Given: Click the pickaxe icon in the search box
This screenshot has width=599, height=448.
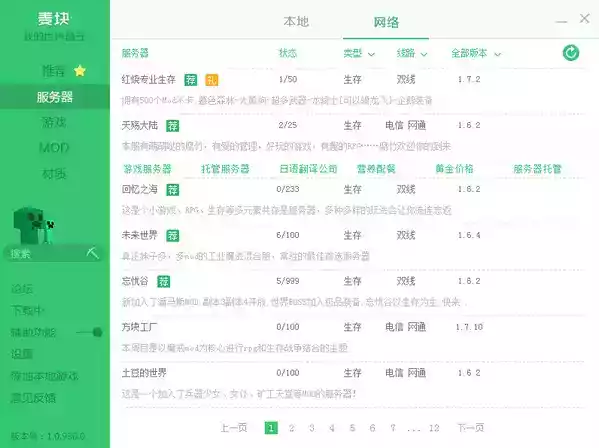Looking at the screenshot, I should point(92,253).
